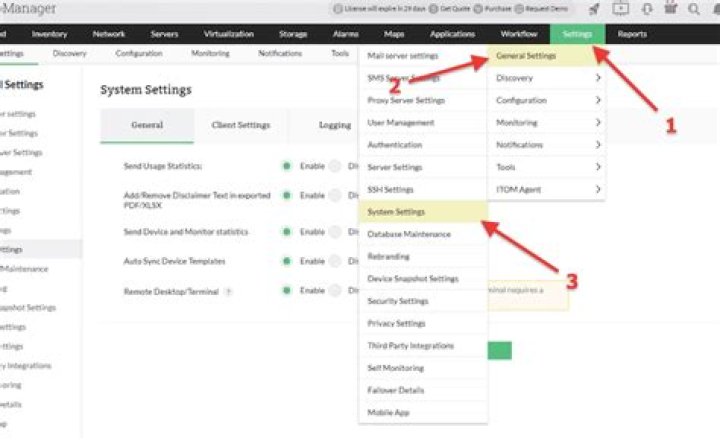Viewport: 720px width, 441px height.
Task: Open Mail server settings from the submenu
Action: click(422, 56)
